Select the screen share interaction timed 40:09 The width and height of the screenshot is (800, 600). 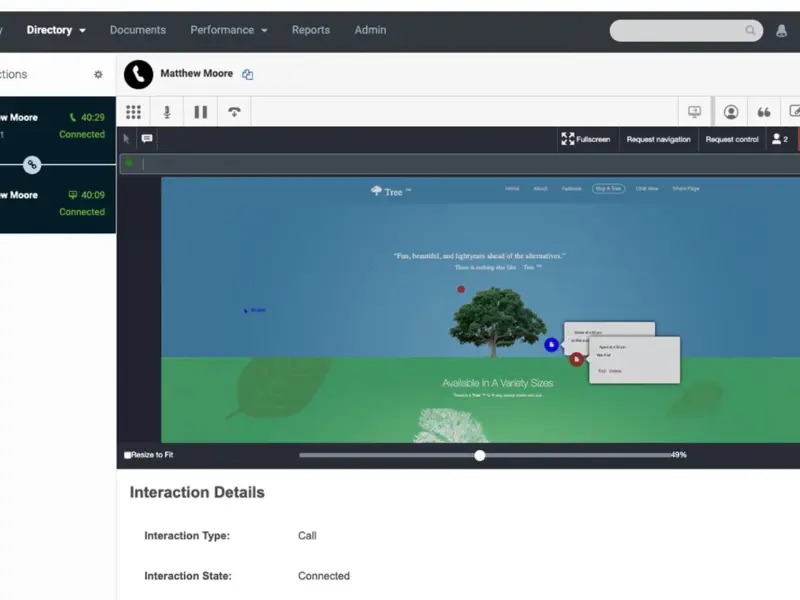pyautogui.click(x=58, y=203)
